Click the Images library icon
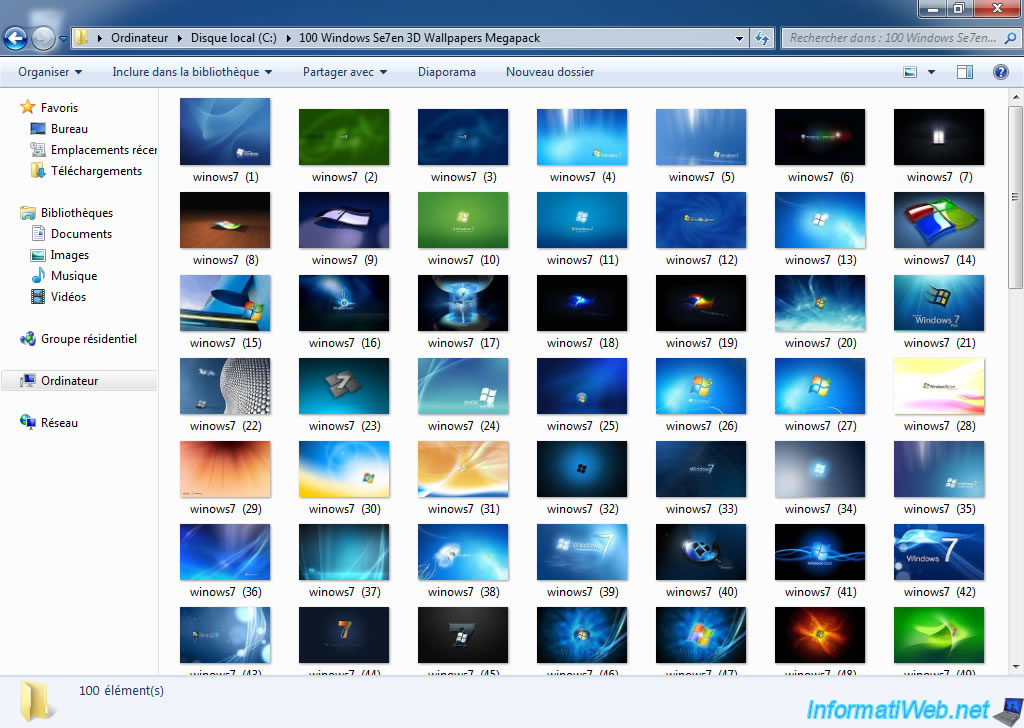The image size is (1024, 728). pyautogui.click(x=38, y=255)
